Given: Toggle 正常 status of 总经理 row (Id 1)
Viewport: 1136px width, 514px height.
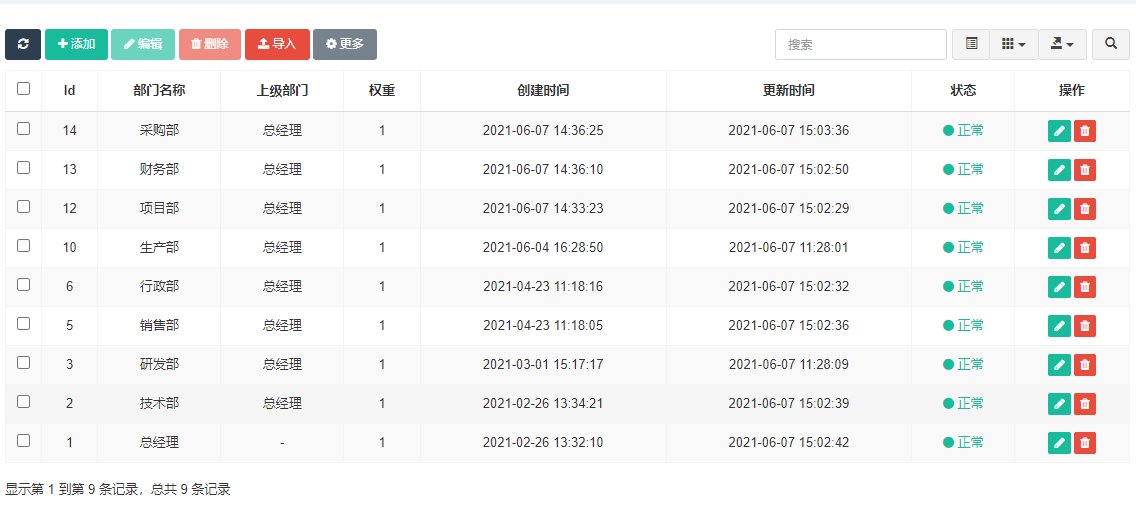Looking at the screenshot, I should click(x=963, y=442).
